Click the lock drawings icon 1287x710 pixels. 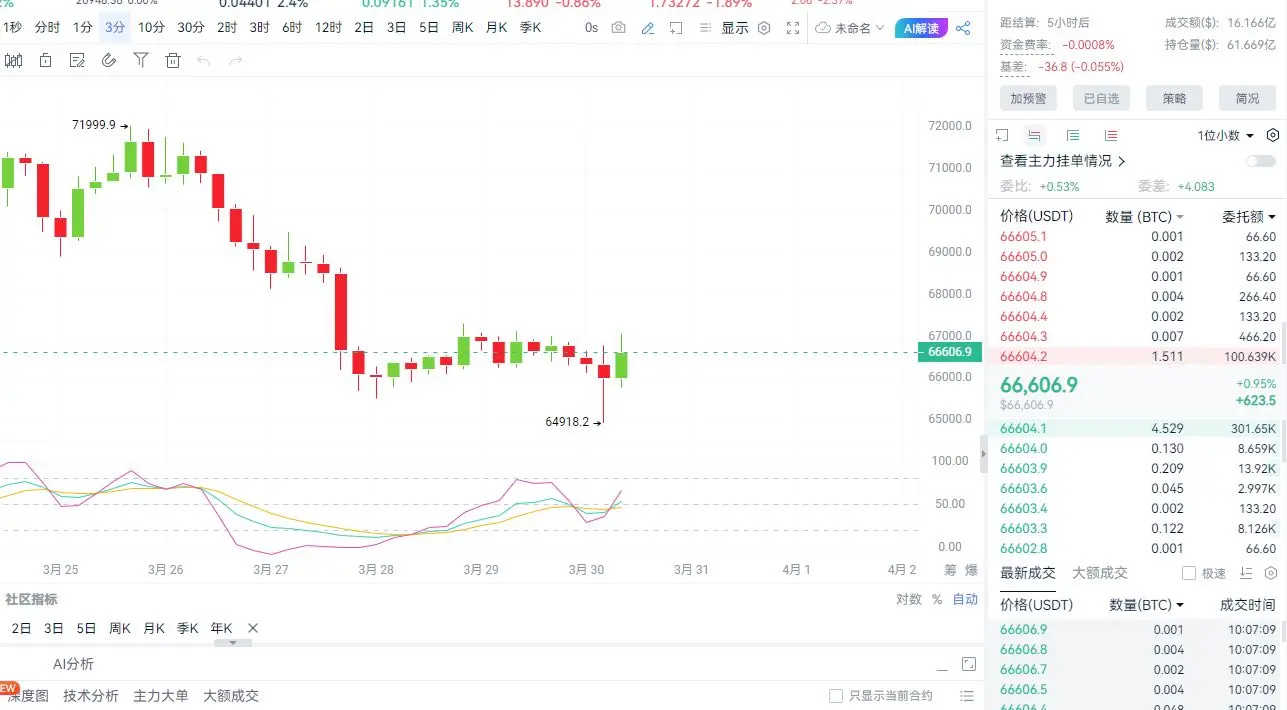point(45,61)
